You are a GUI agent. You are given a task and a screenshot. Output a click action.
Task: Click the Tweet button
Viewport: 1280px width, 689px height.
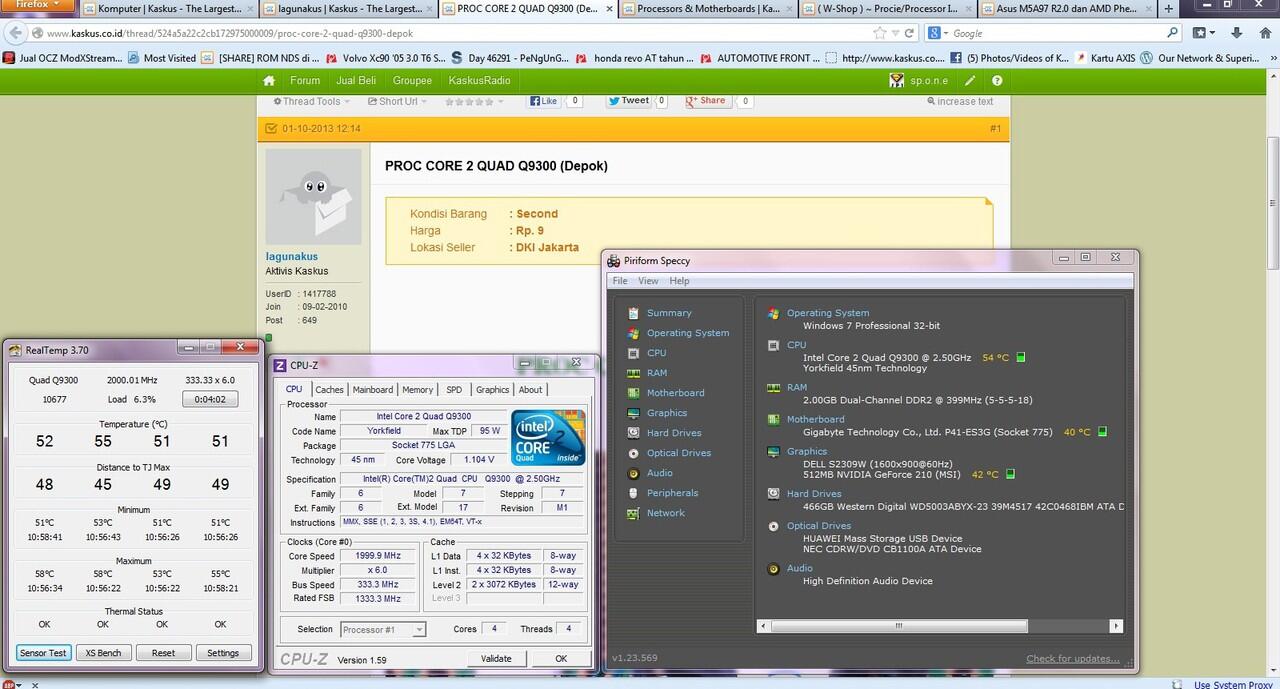[628, 101]
